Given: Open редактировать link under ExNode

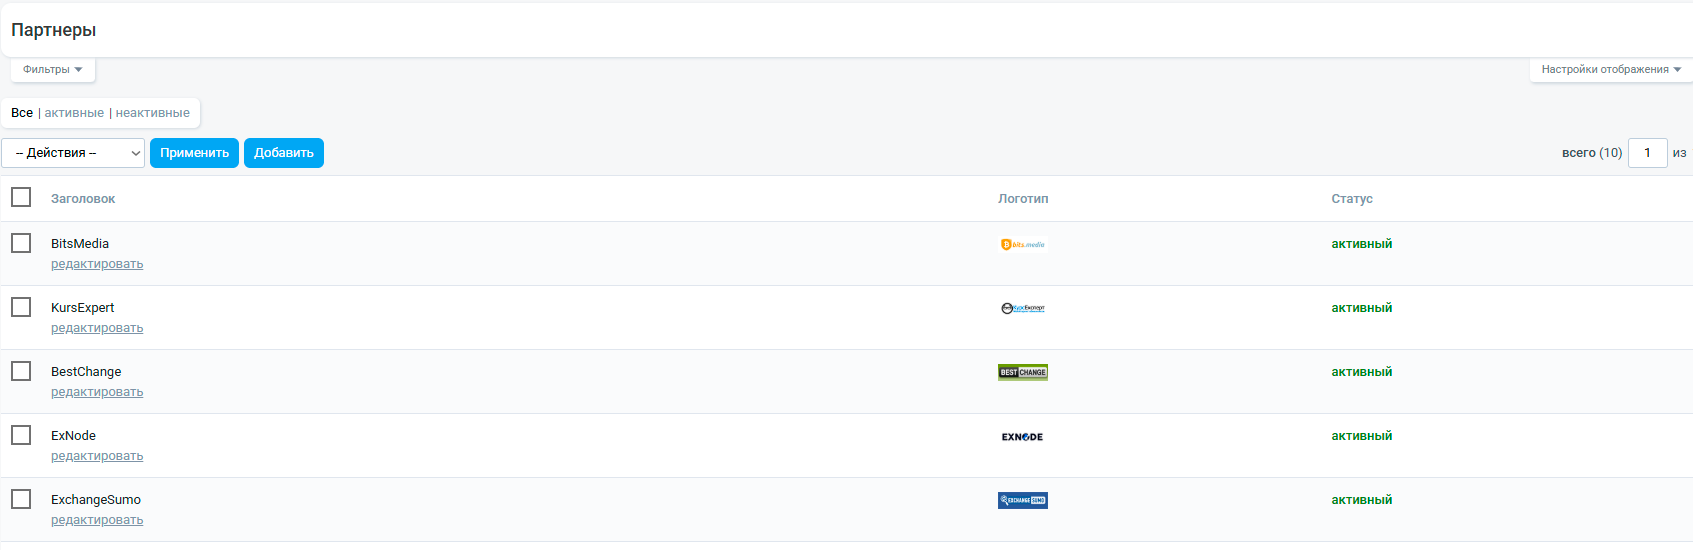Looking at the screenshot, I should click(97, 456).
